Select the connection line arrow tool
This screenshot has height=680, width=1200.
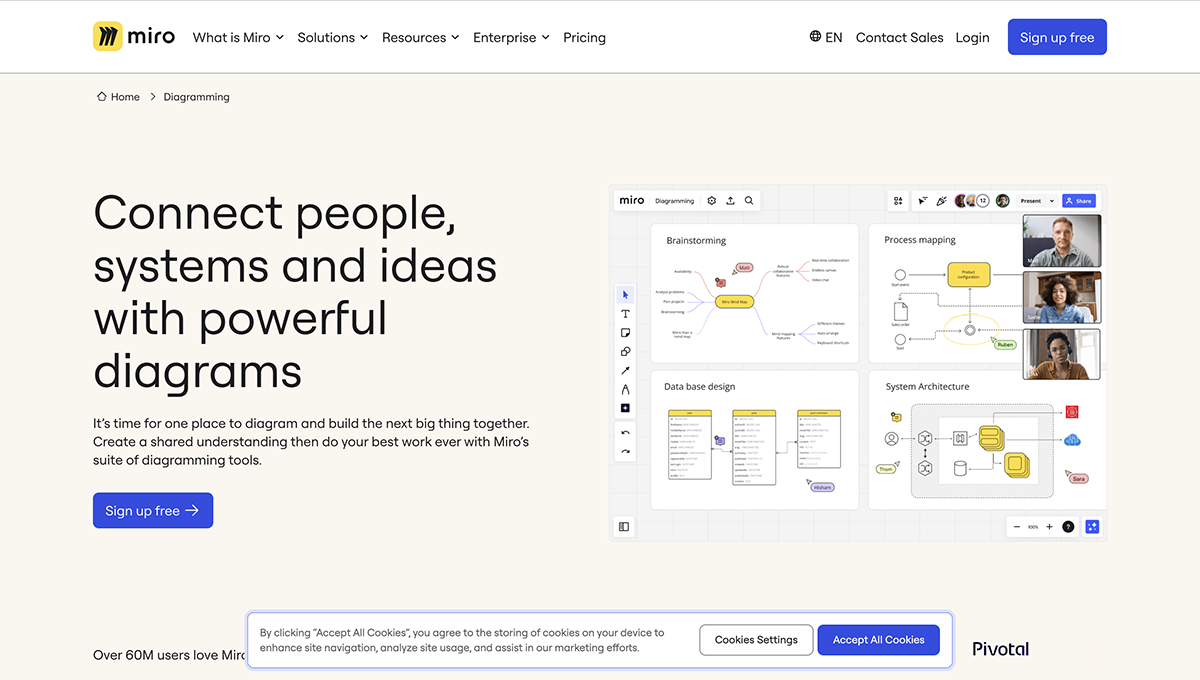(625, 371)
